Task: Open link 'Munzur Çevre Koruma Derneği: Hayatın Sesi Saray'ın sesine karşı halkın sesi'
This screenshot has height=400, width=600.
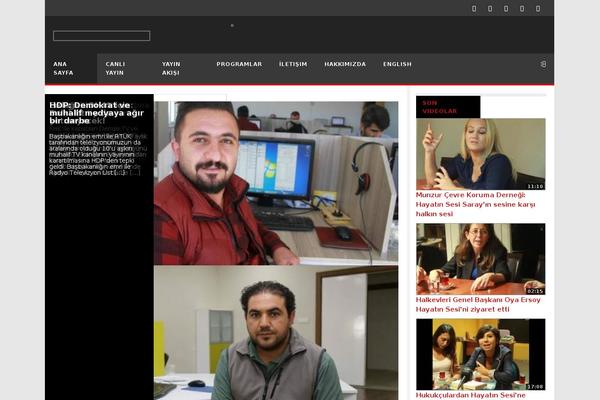Action: pyautogui.click(x=476, y=204)
